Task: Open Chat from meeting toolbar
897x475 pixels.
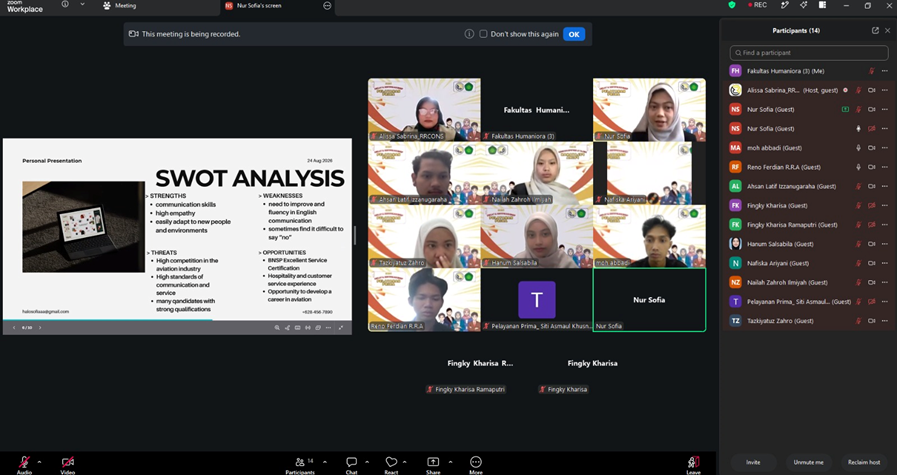Action: 351,465
